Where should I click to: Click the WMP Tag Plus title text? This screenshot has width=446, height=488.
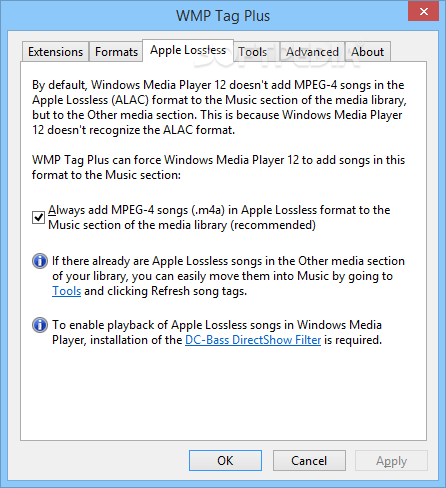point(223,16)
